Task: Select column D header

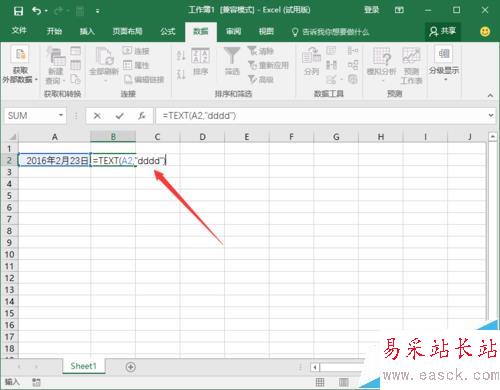Action: coord(202,137)
